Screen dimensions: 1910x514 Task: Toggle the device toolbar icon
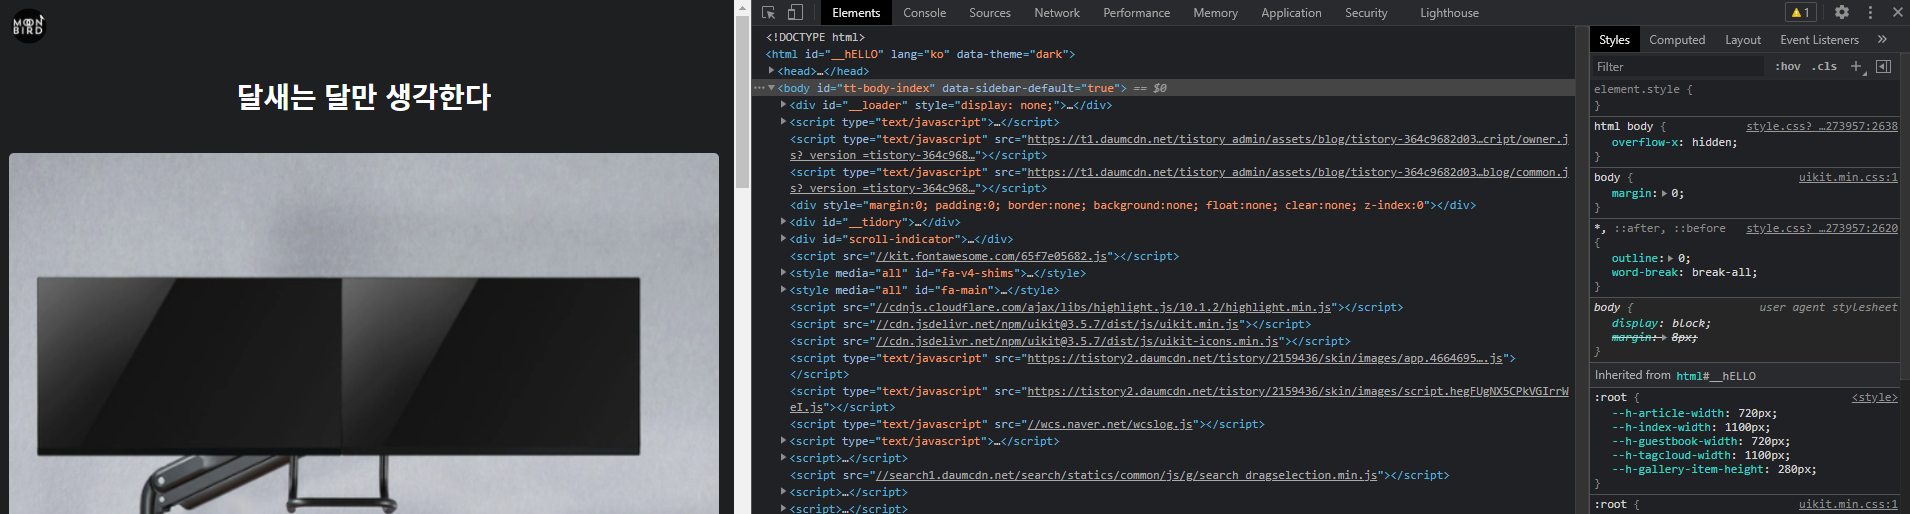[795, 13]
